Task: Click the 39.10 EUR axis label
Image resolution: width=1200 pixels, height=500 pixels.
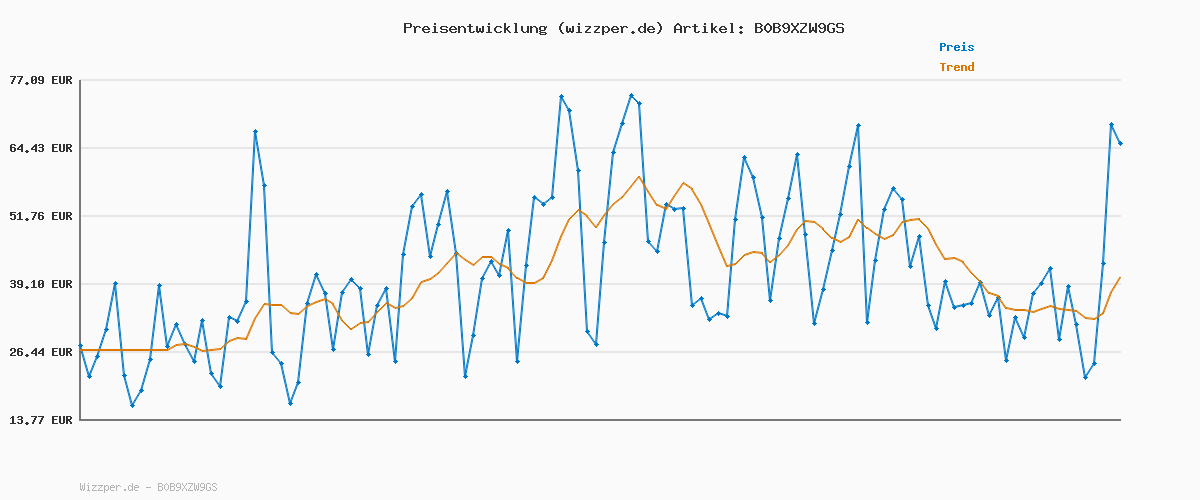Action: [x=41, y=284]
